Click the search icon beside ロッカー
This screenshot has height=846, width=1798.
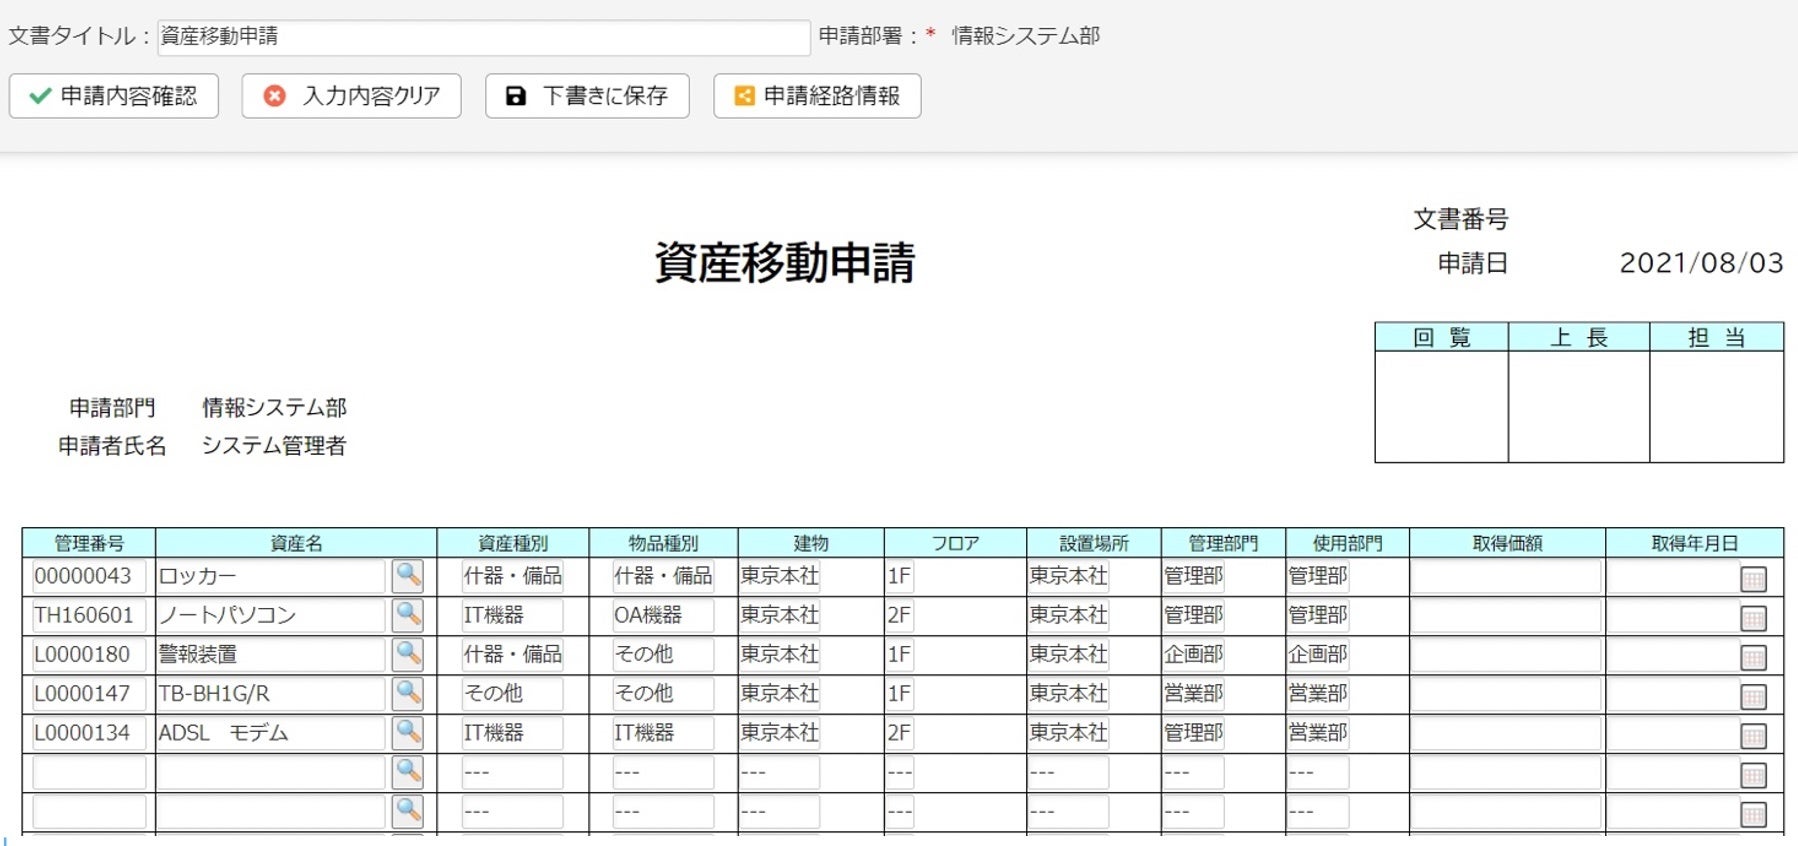[407, 576]
